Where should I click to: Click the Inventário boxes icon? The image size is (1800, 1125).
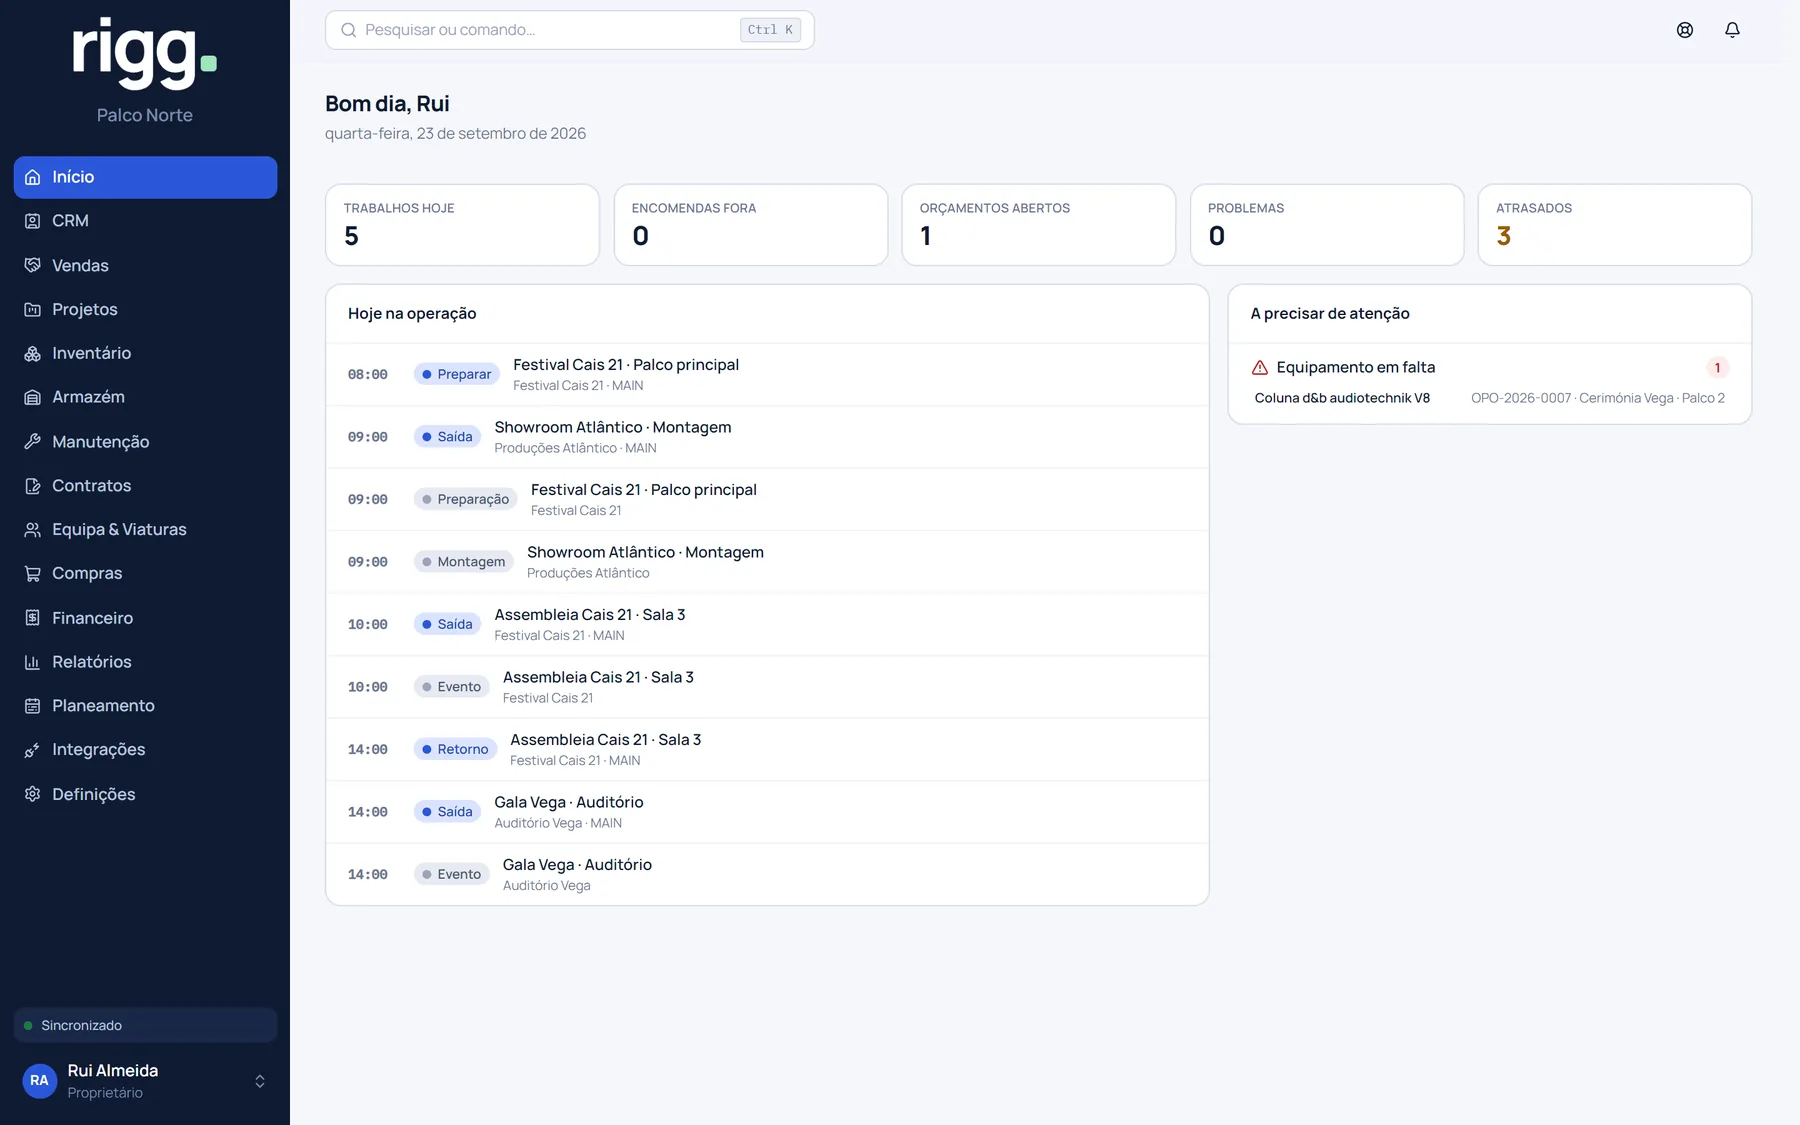(x=33, y=353)
